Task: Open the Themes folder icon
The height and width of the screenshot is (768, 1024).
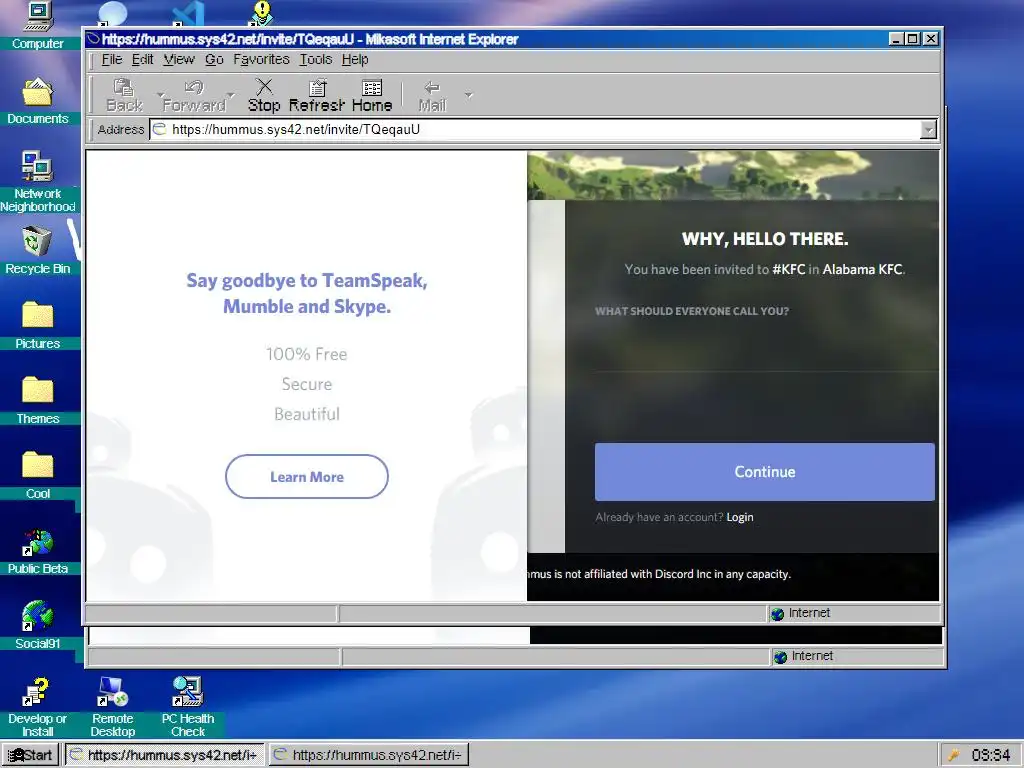Action: pos(38,400)
